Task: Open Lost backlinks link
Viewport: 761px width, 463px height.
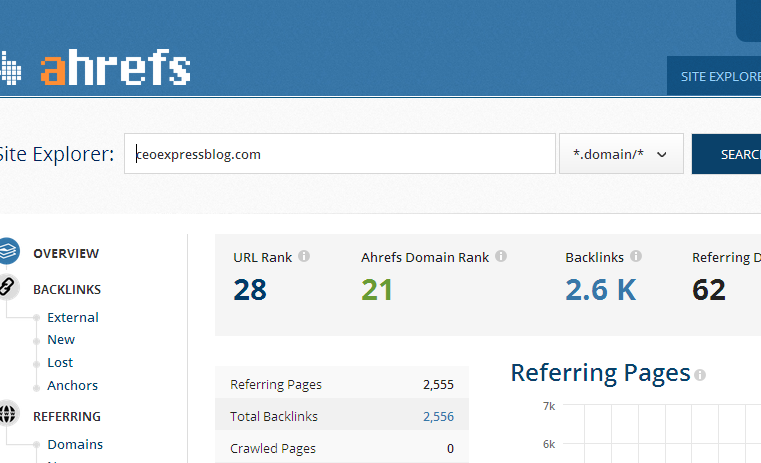Action: coord(60,363)
